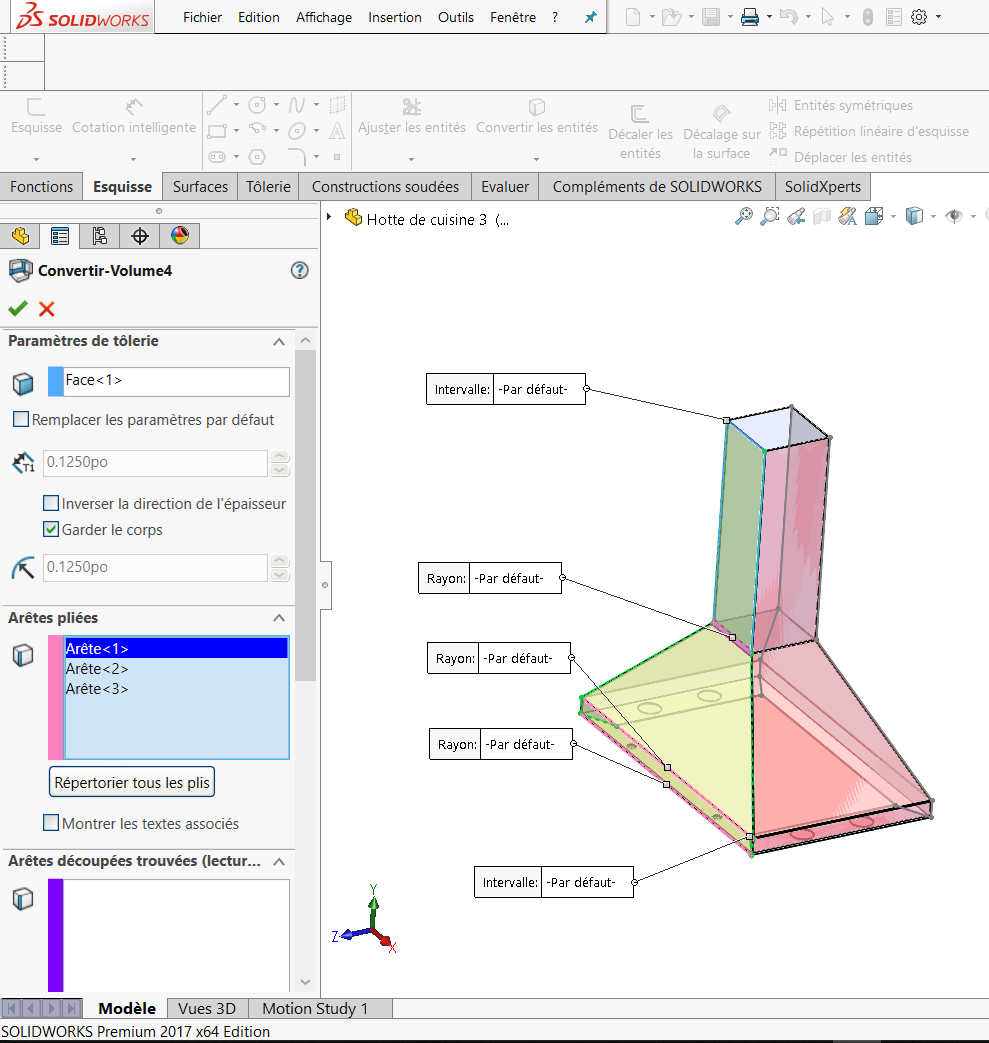989x1043 pixels.
Task: Click the print icon in top toolbar
Action: pyautogui.click(x=749, y=17)
